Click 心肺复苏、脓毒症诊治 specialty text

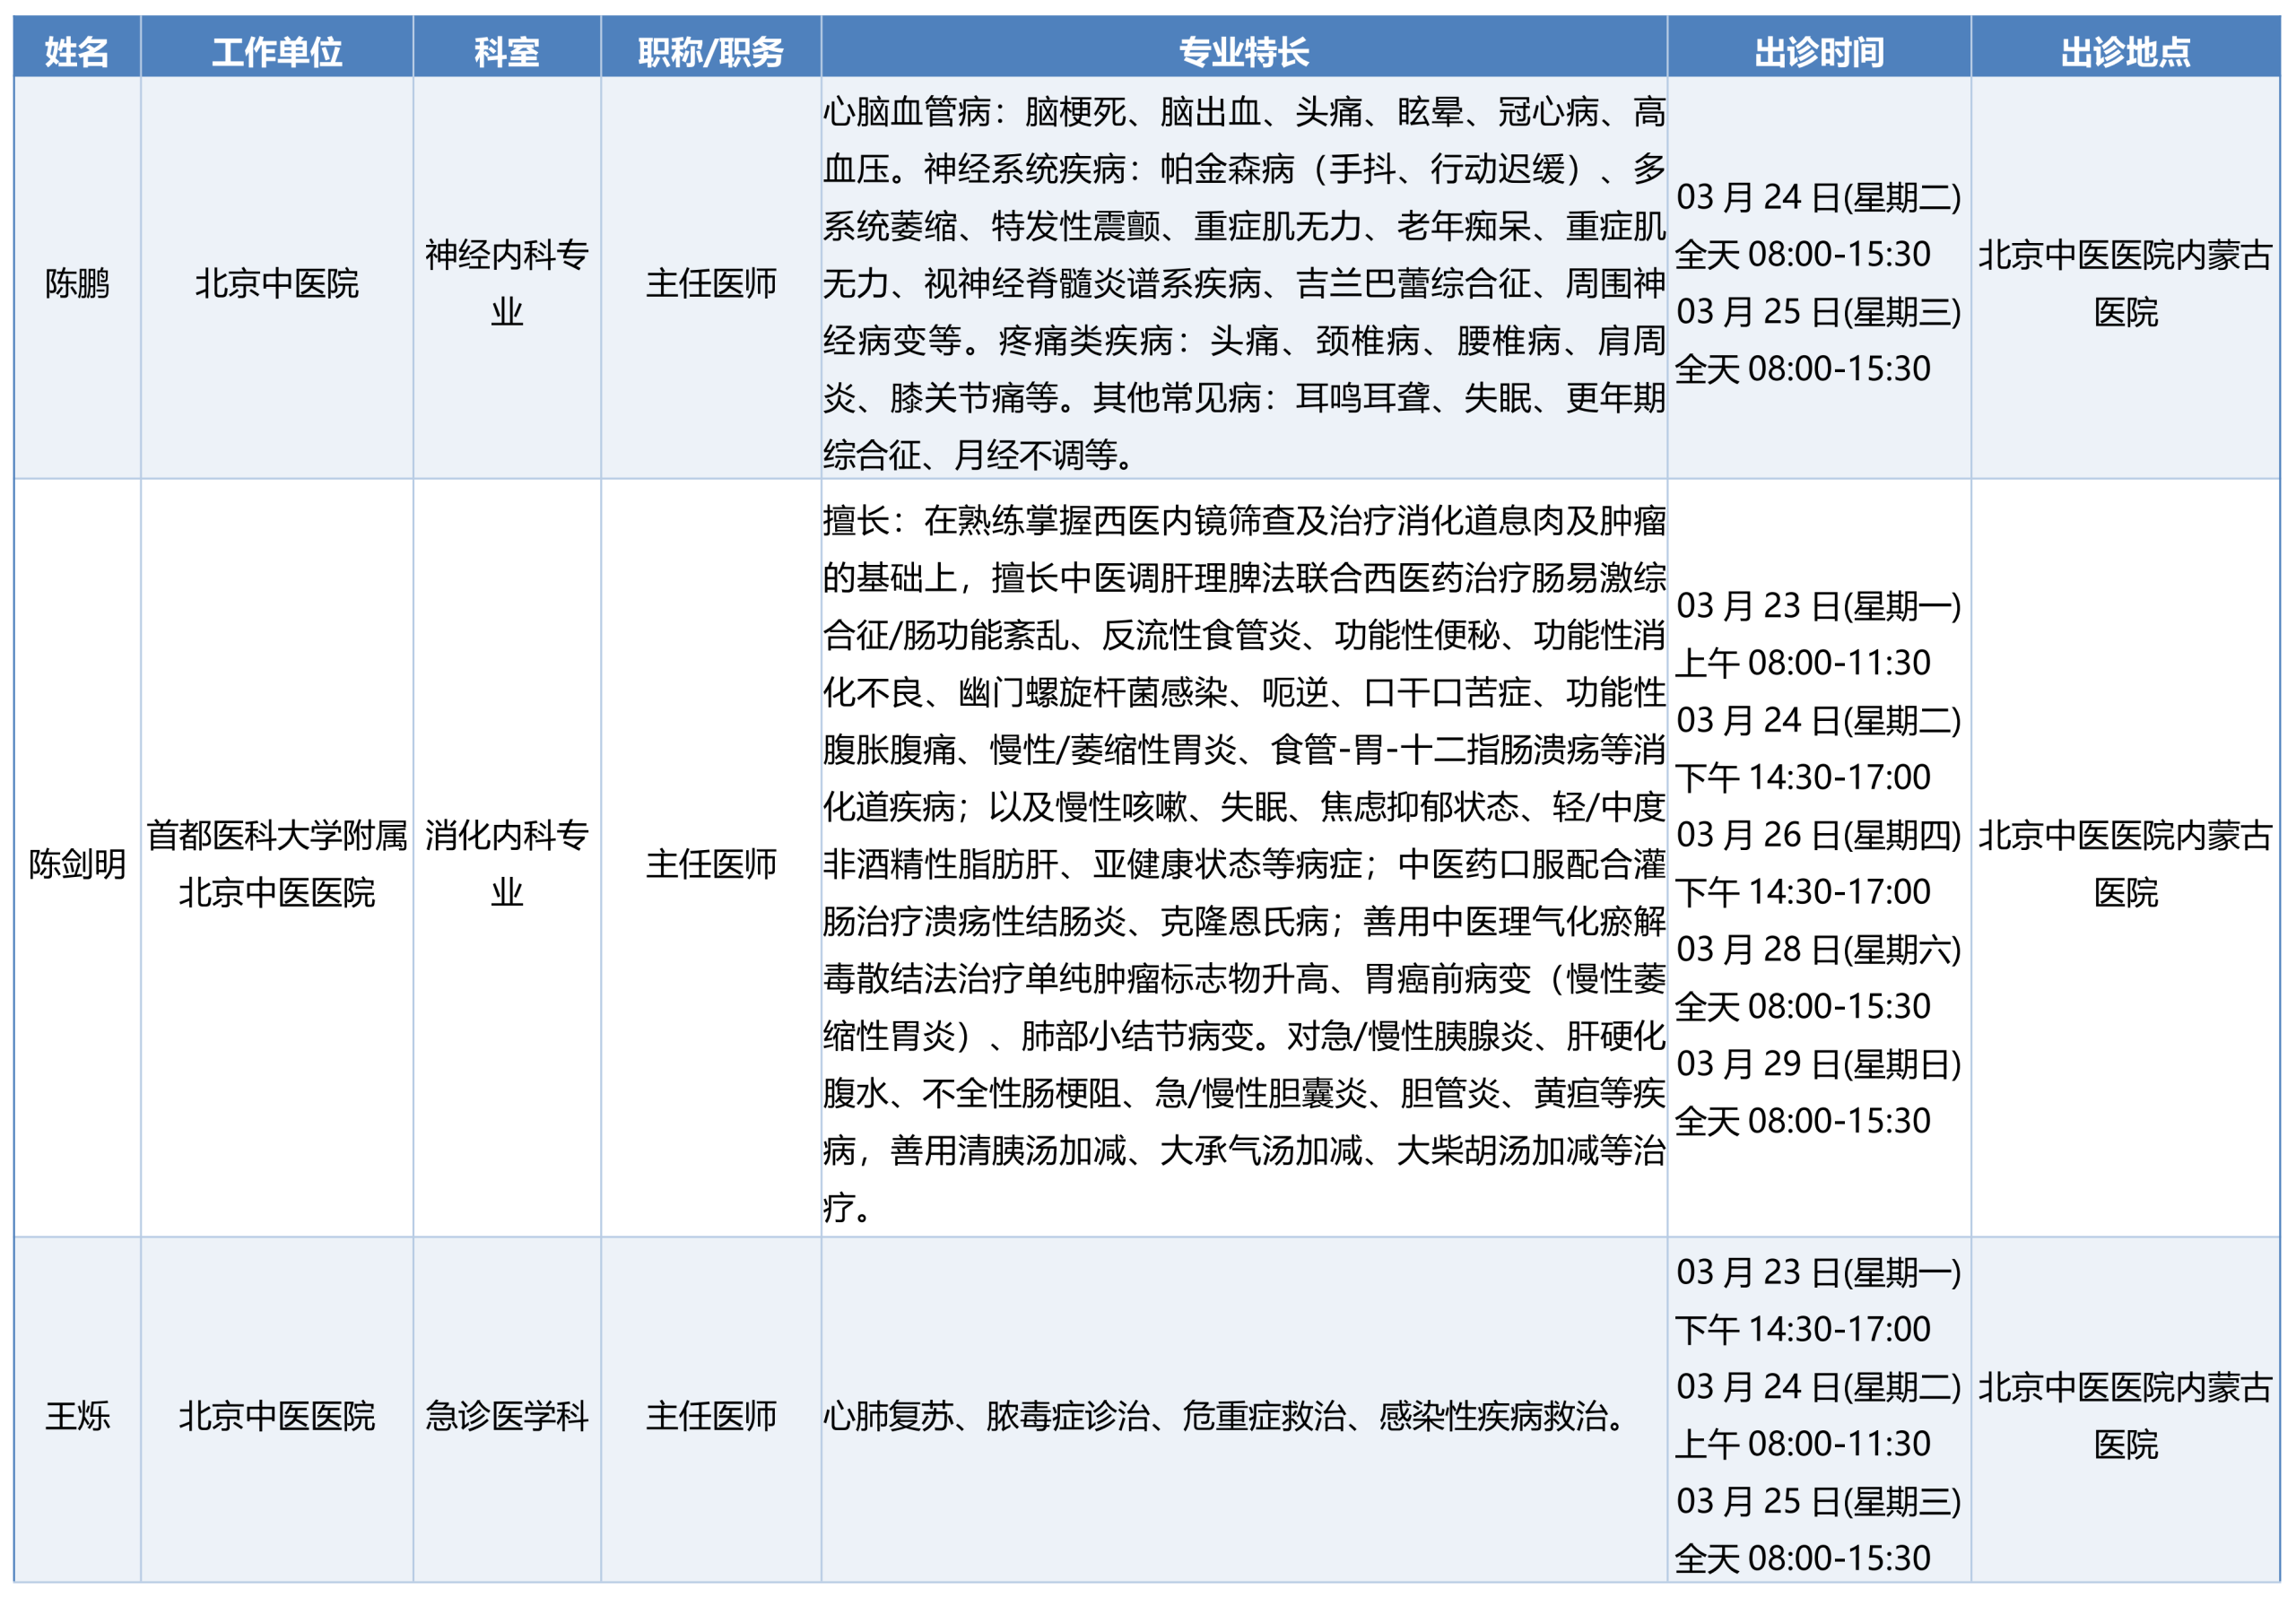coord(1225,1415)
